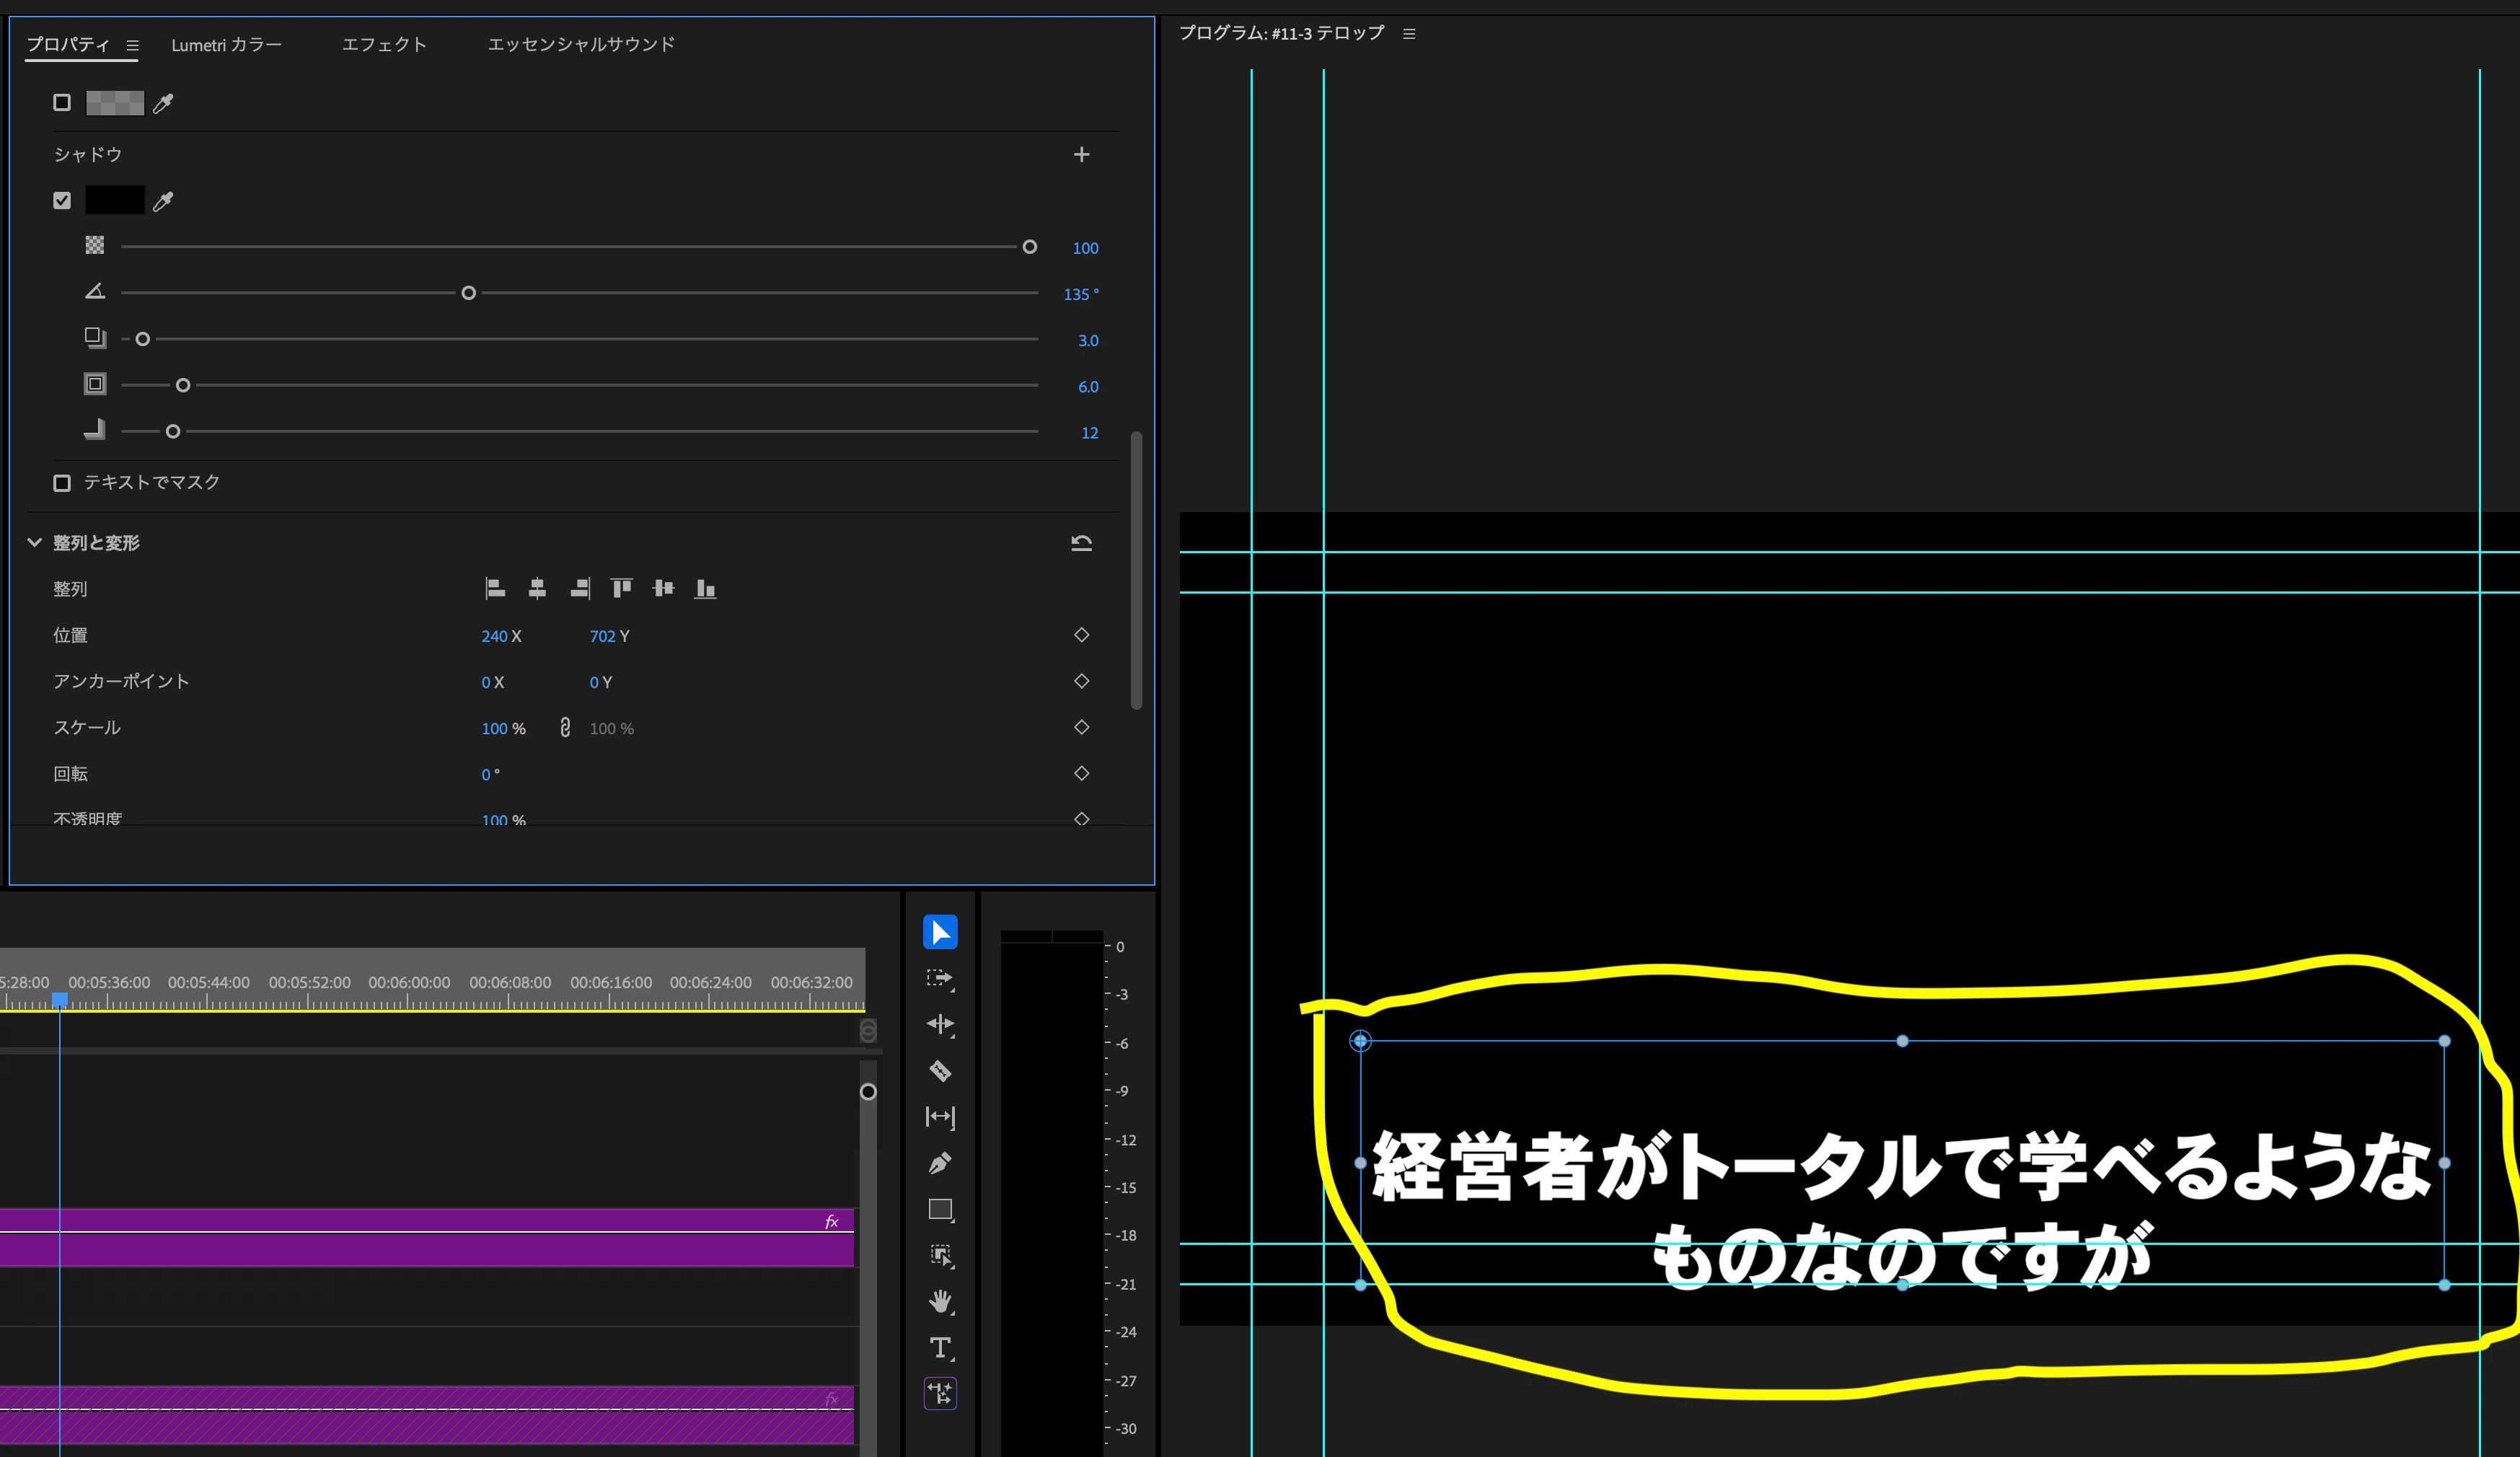2520x1457 pixels.
Task: Enable the background fill checkbox
Action: 62,103
